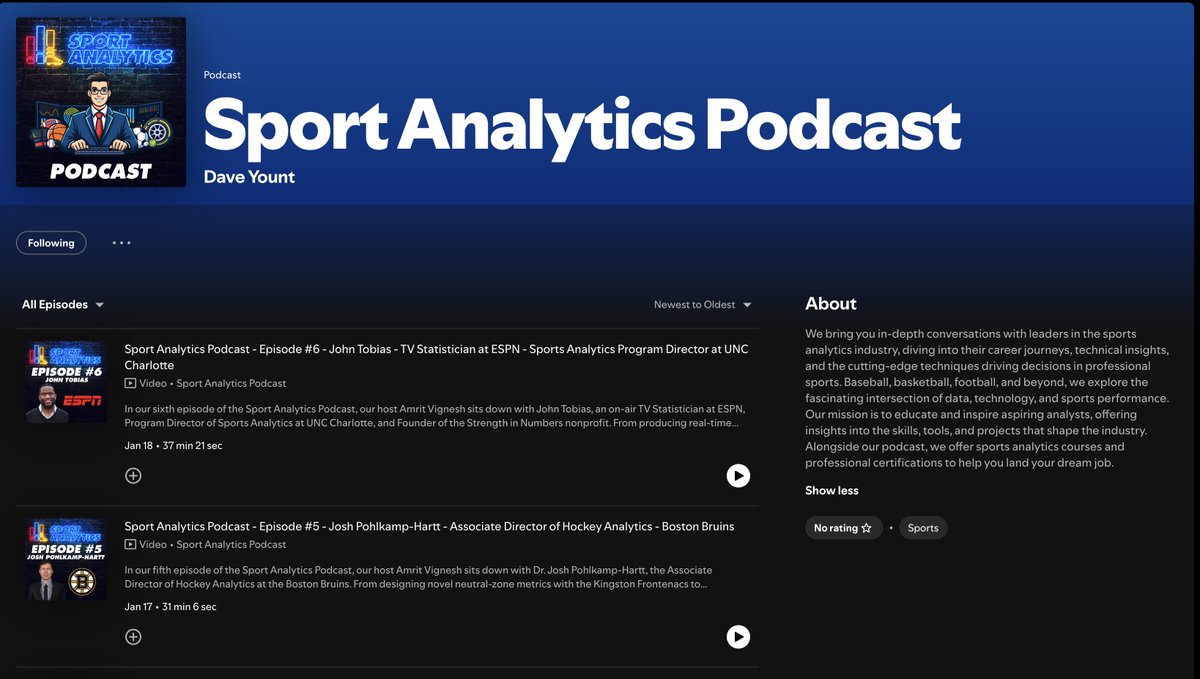Add Episode #6 to your library

(x=133, y=476)
